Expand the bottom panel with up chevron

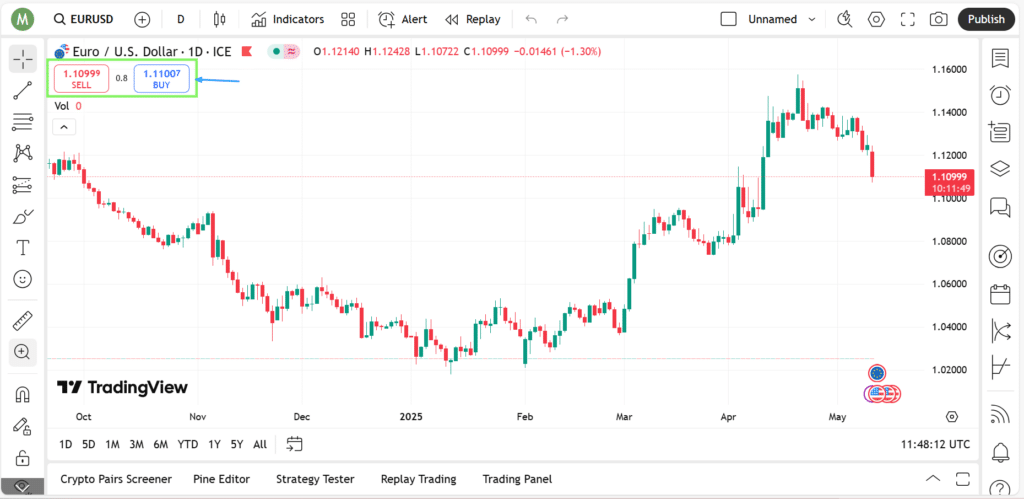pyautogui.click(x=934, y=479)
